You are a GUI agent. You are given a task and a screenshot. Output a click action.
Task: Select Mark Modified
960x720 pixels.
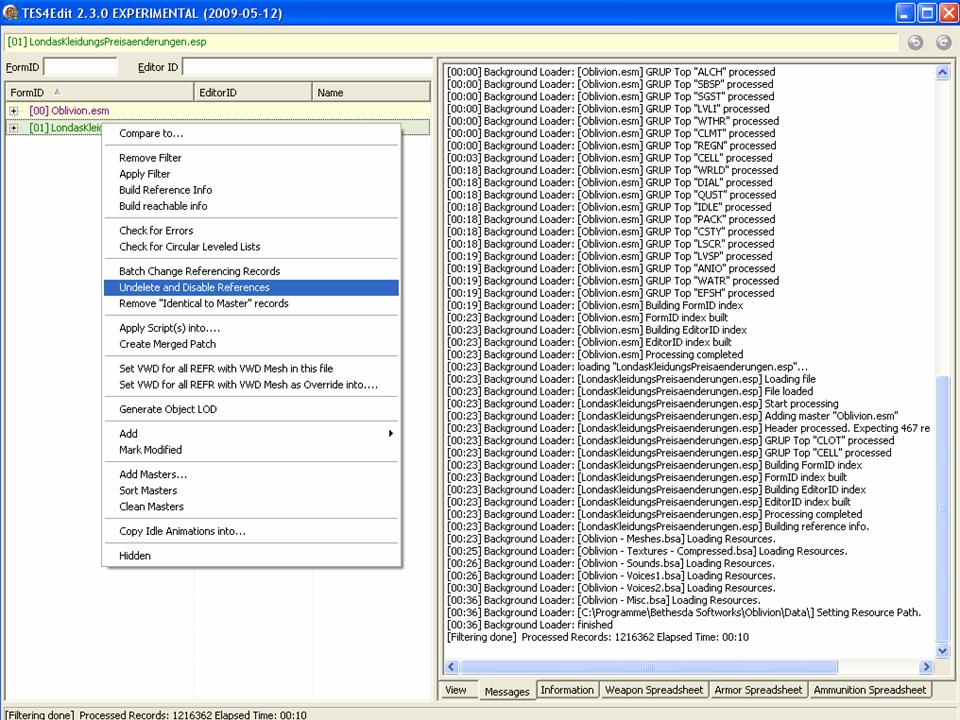tap(251, 450)
